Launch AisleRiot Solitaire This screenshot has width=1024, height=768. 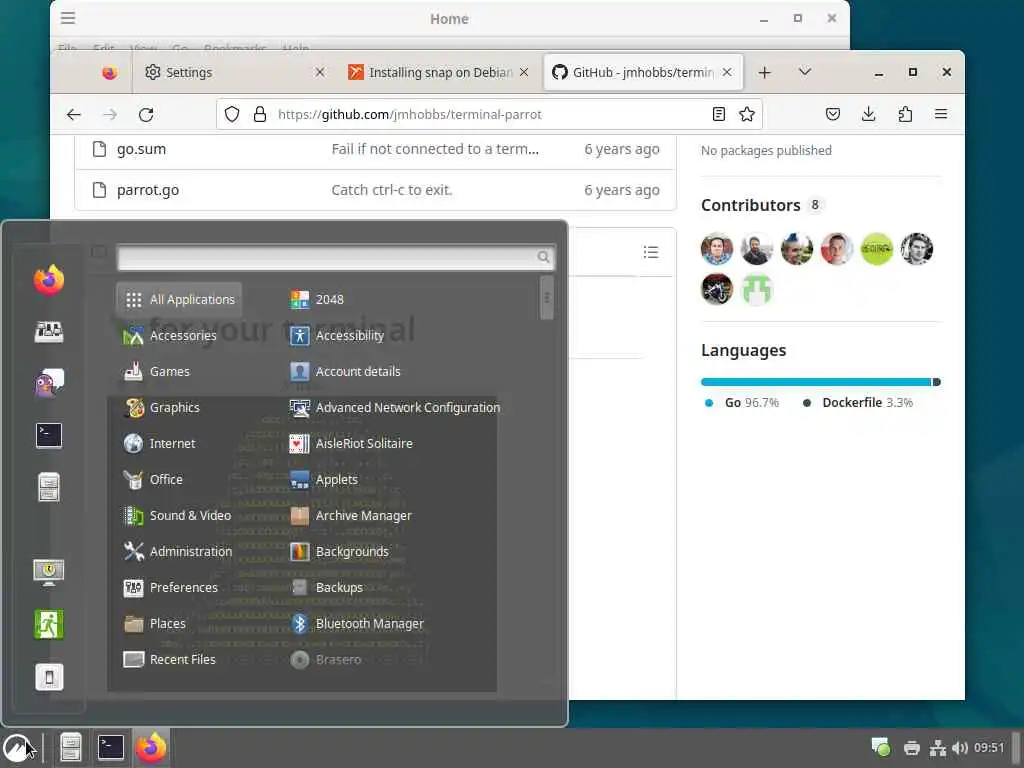(351, 443)
